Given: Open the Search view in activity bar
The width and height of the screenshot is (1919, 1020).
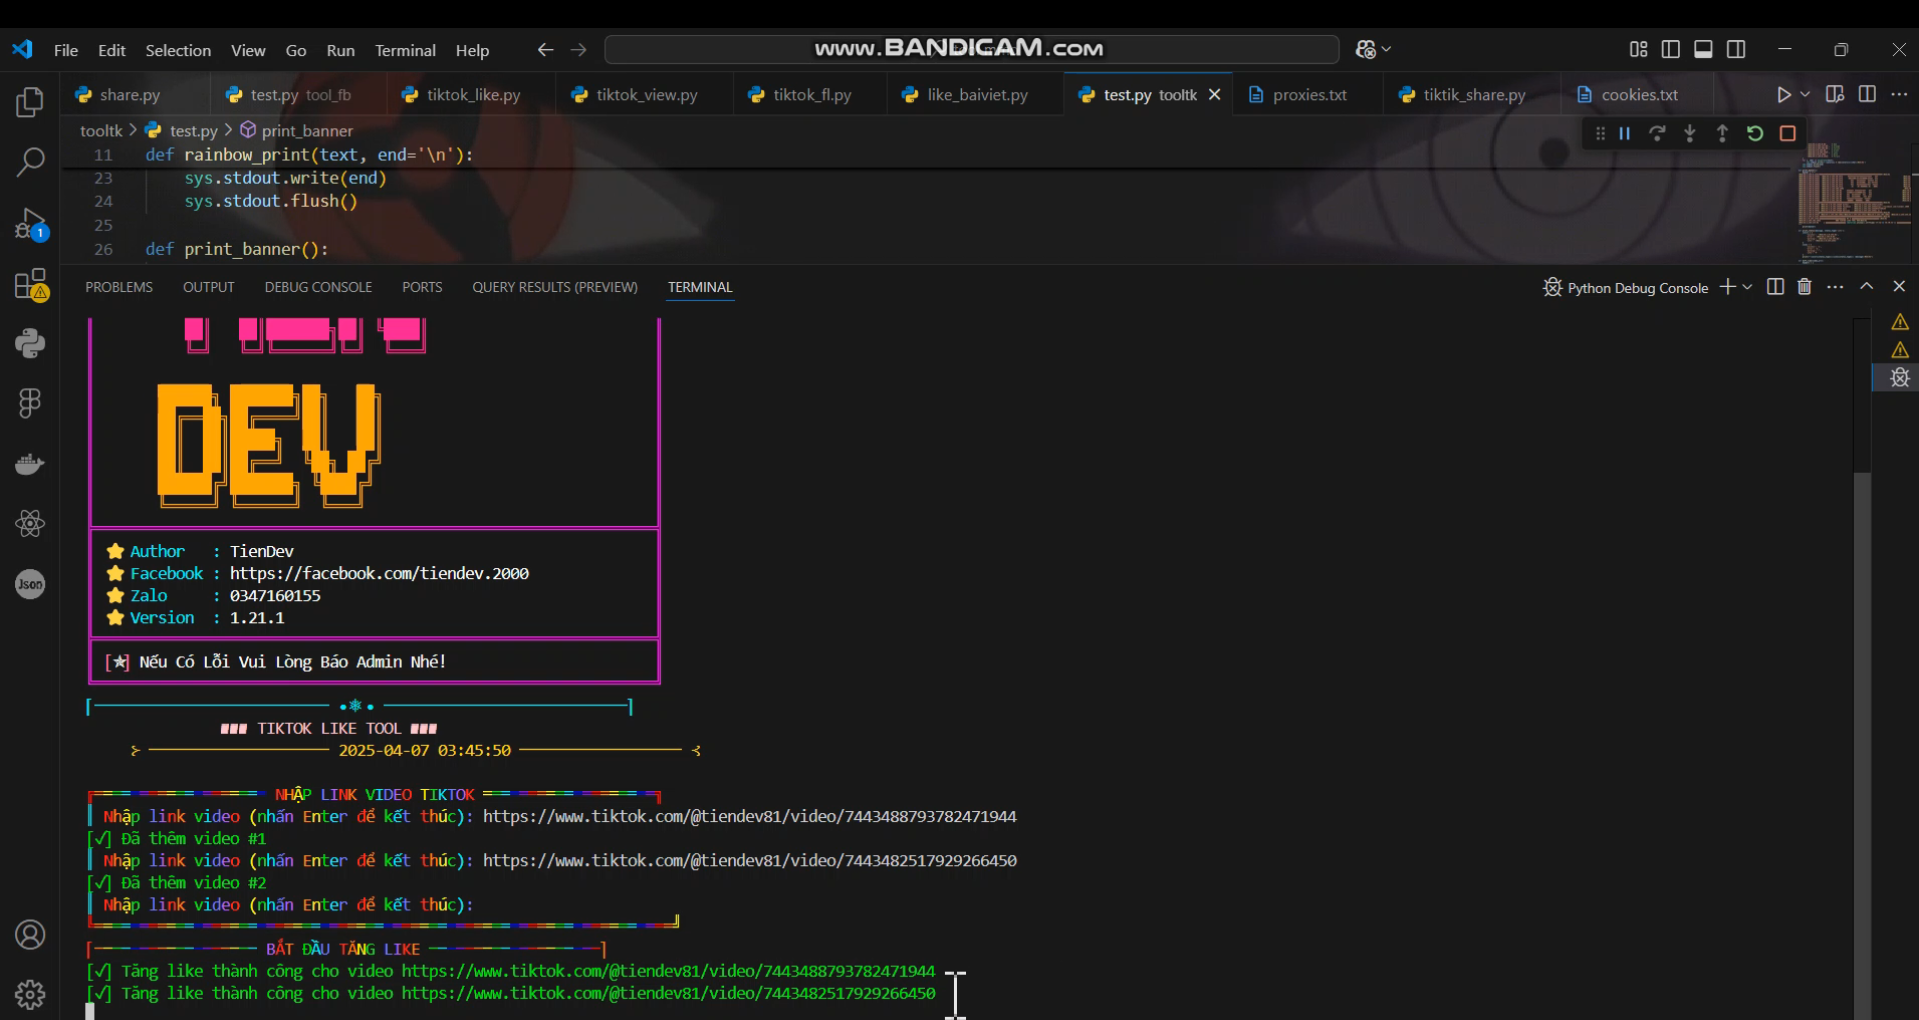Looking at the screenshot, I should [x=30, y=162].
